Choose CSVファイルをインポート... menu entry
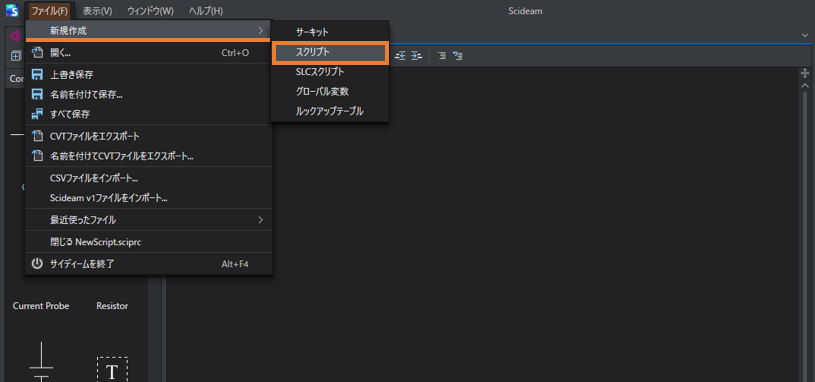The image size is (815, 382). [149, 178]
